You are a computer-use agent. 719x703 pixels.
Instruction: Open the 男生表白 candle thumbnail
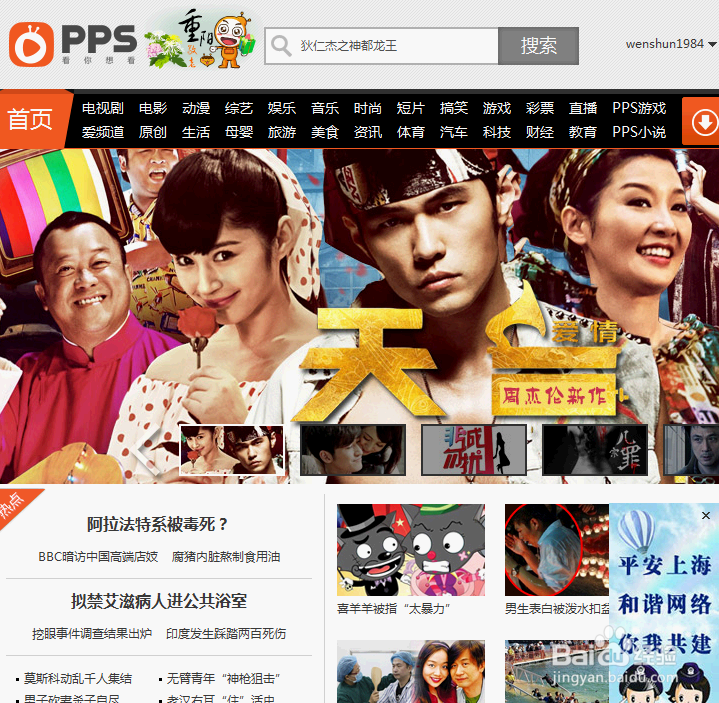point(557,550)
